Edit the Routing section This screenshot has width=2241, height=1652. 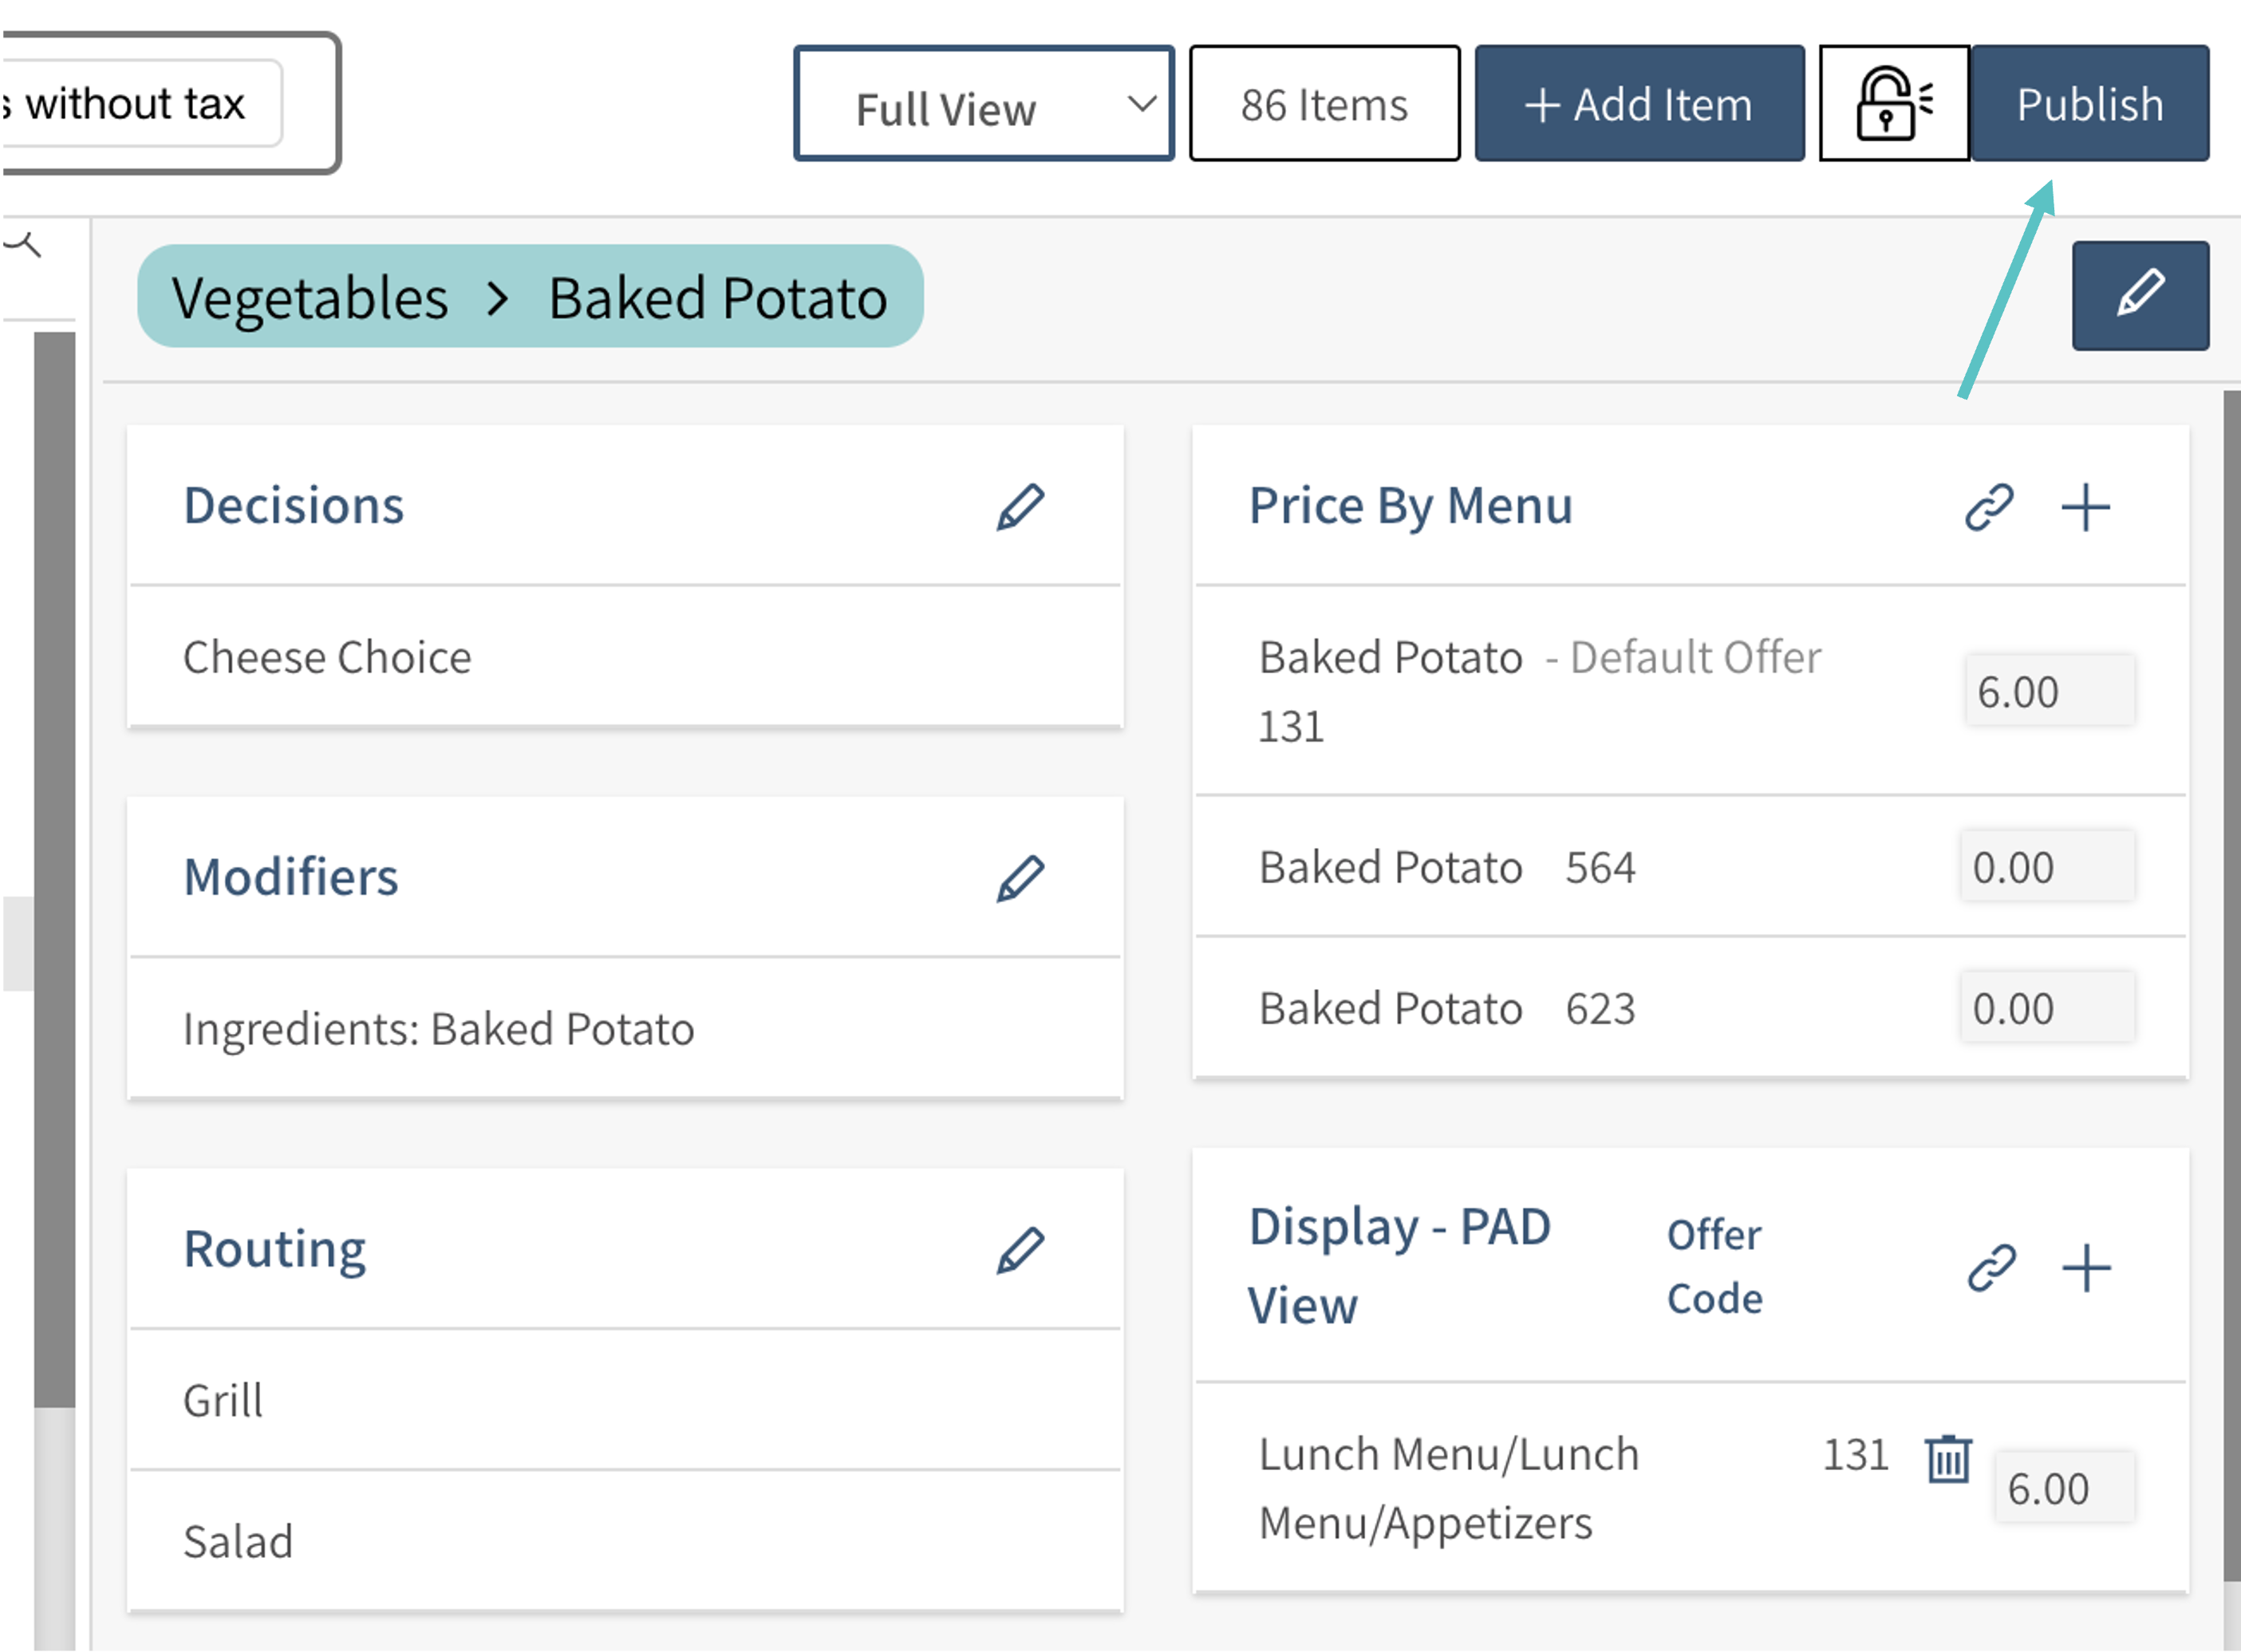(1020, 1250)
